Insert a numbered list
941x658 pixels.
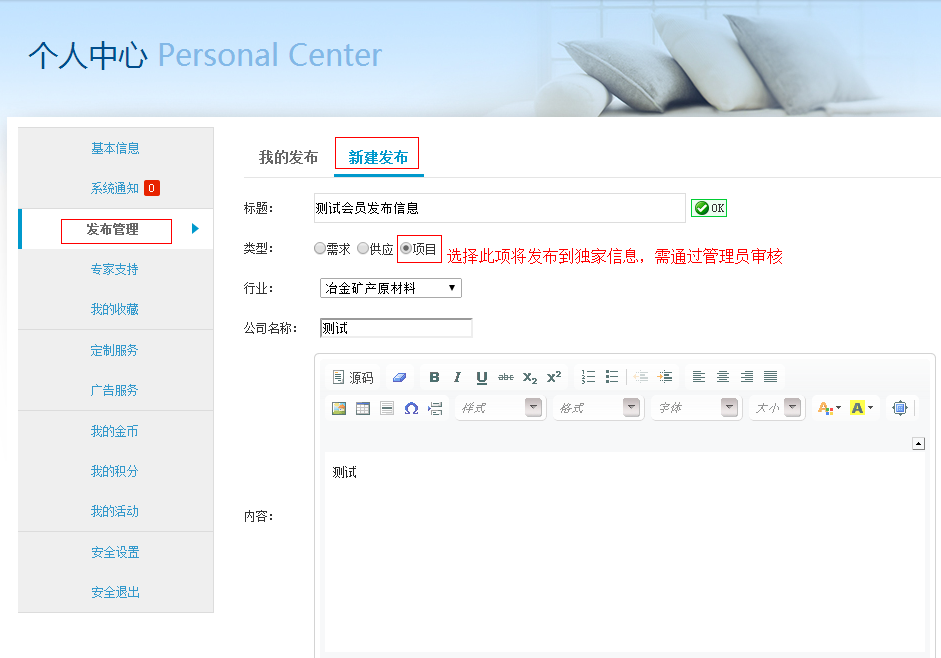tap(588, 377)
